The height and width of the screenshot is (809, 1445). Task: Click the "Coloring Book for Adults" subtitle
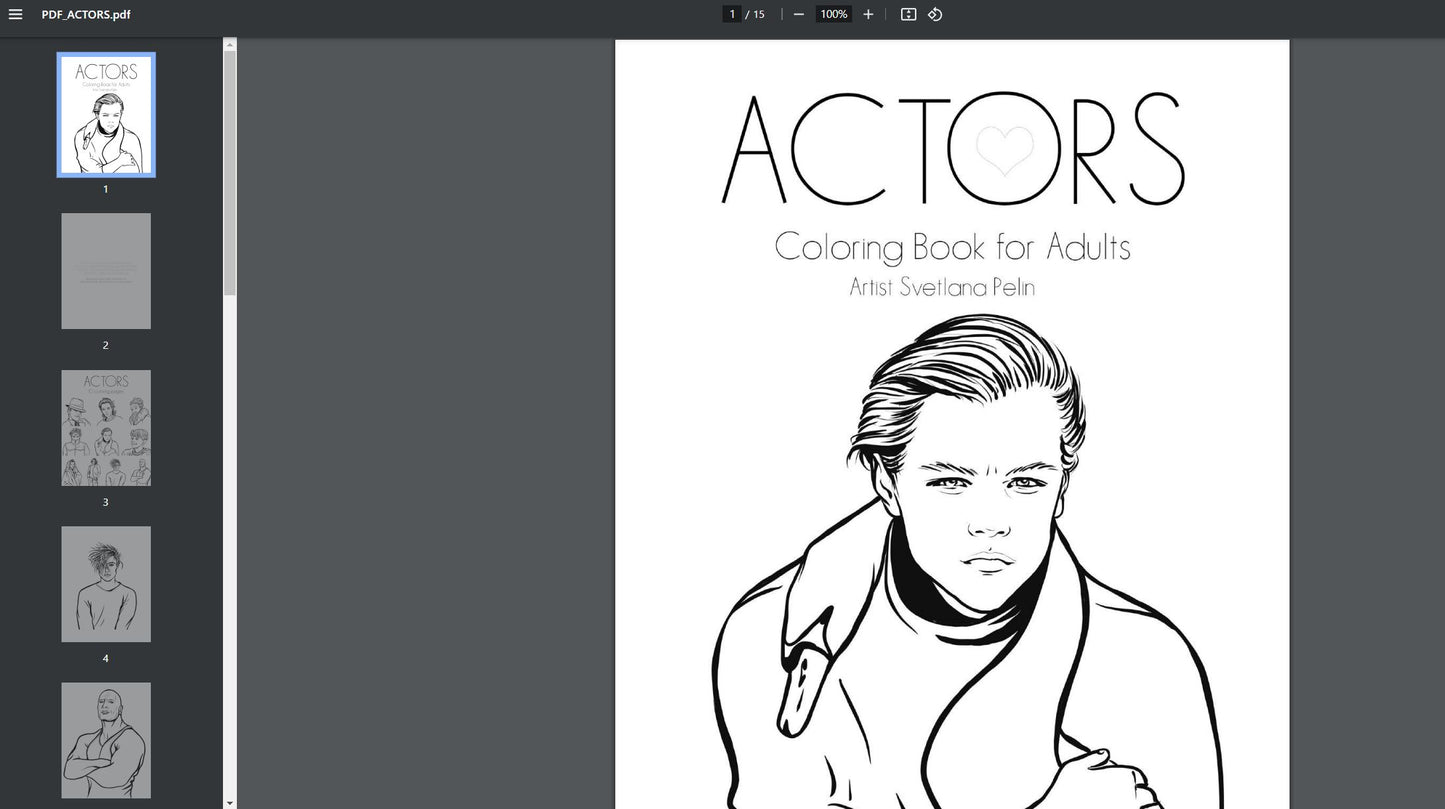[x=952, y=247]
